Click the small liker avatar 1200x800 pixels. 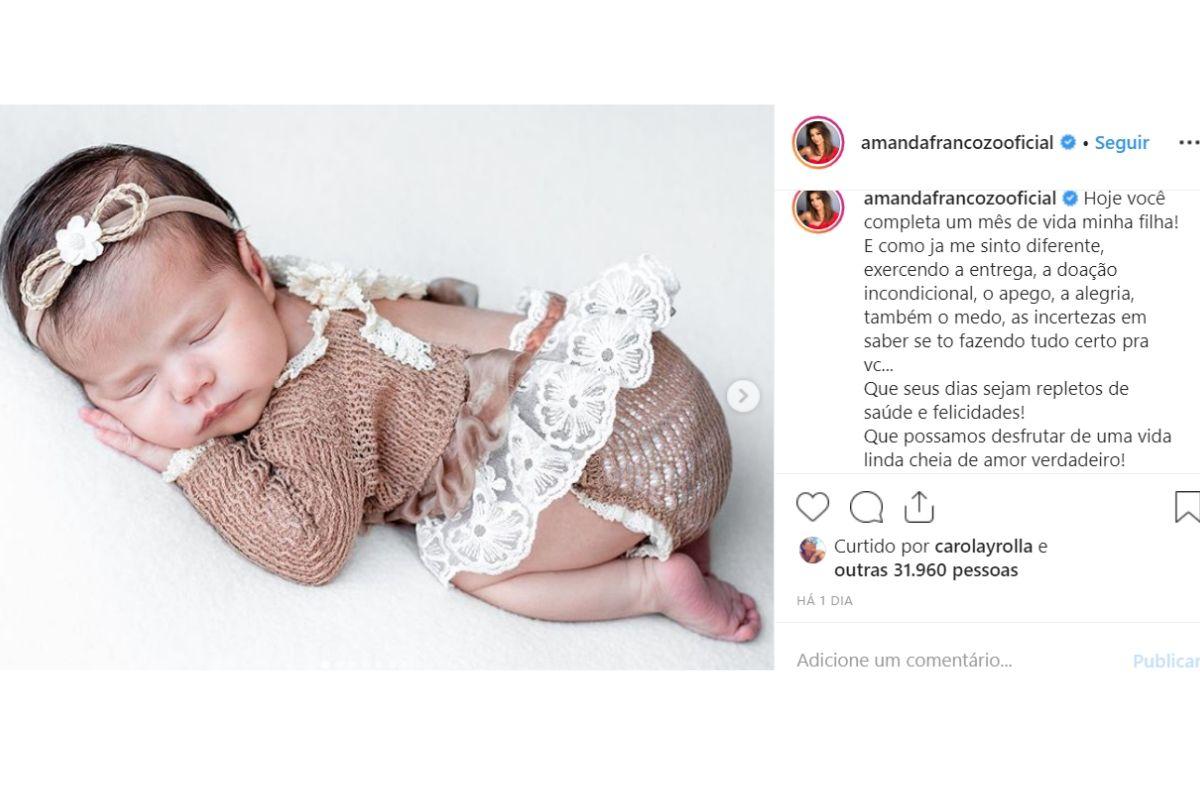tap(812, 549)
